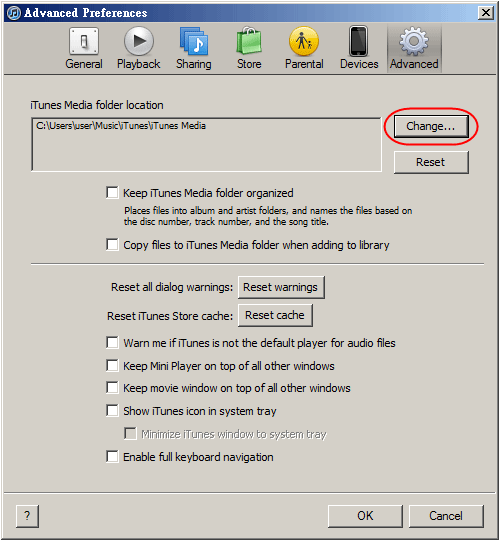The height and width of the screenshot is (541, 500).
Task: Click the Reset warnings button
Action: (281, 287)
